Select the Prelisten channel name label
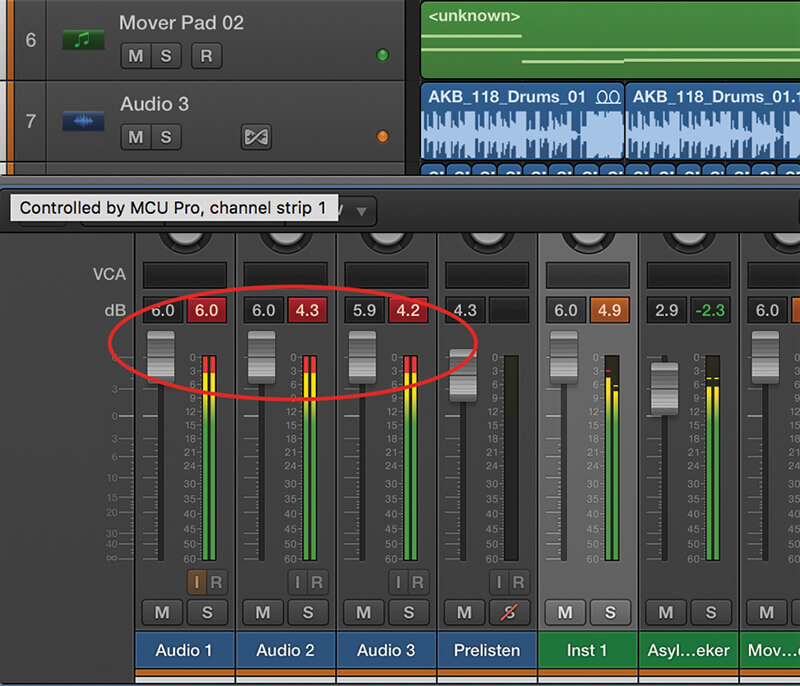 pyautogui.click(x=487, y=650)
